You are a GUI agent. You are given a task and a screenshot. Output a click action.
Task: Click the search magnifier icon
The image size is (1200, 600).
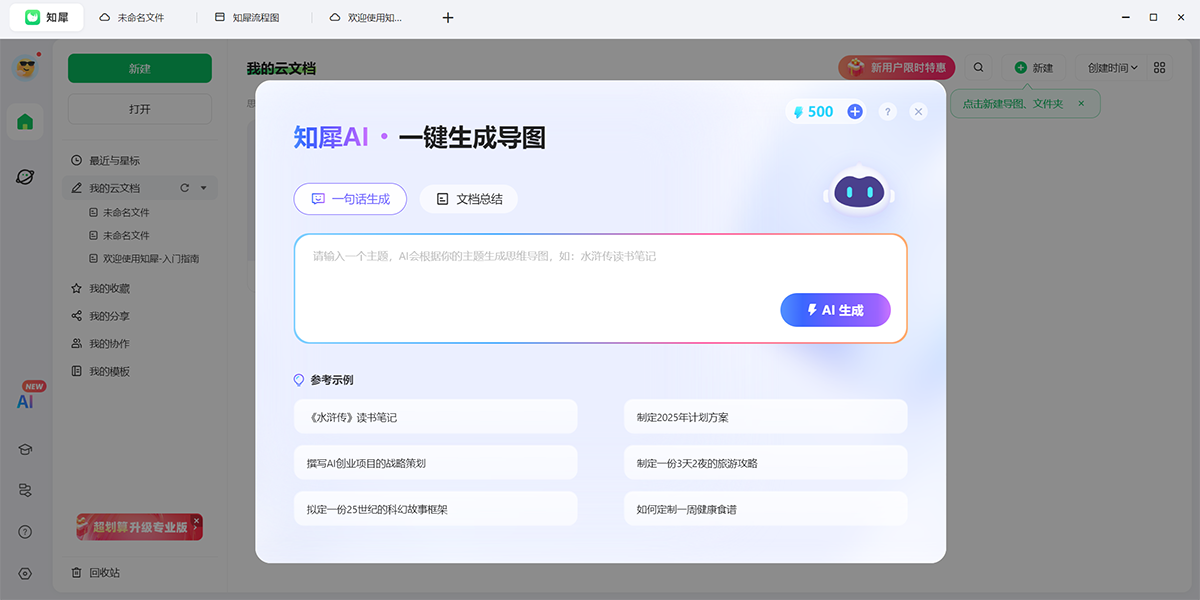(979, 68)
